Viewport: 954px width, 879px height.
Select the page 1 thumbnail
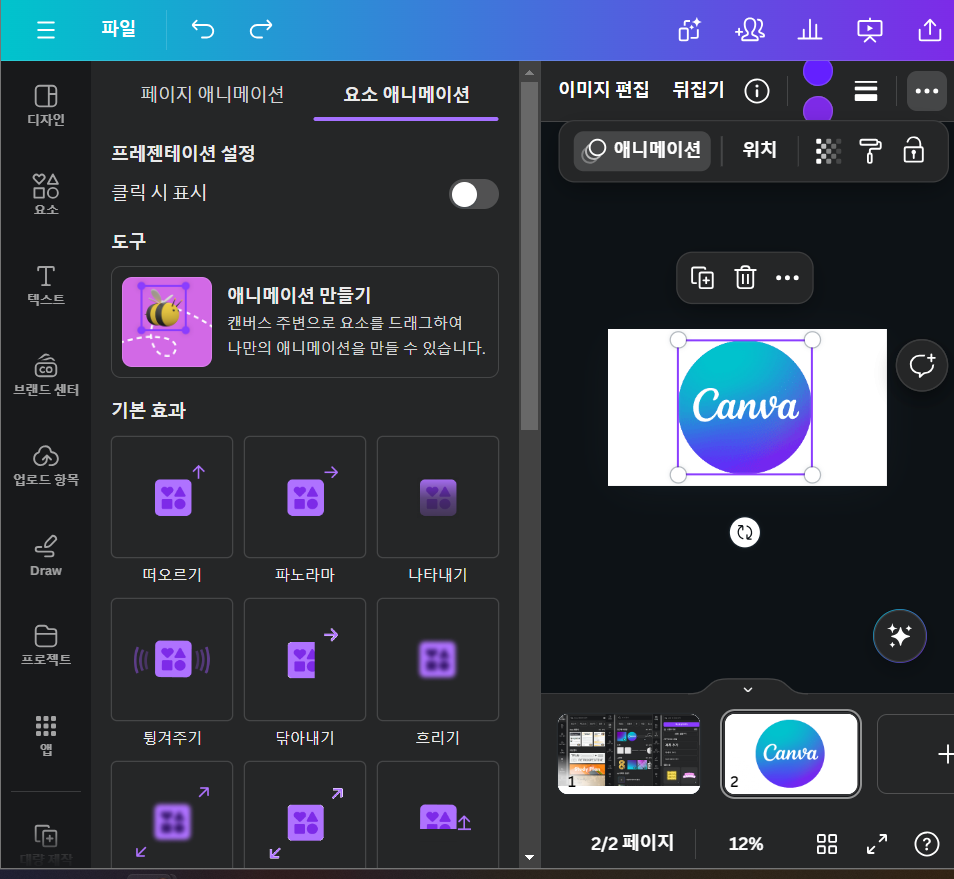pos(628,754)
